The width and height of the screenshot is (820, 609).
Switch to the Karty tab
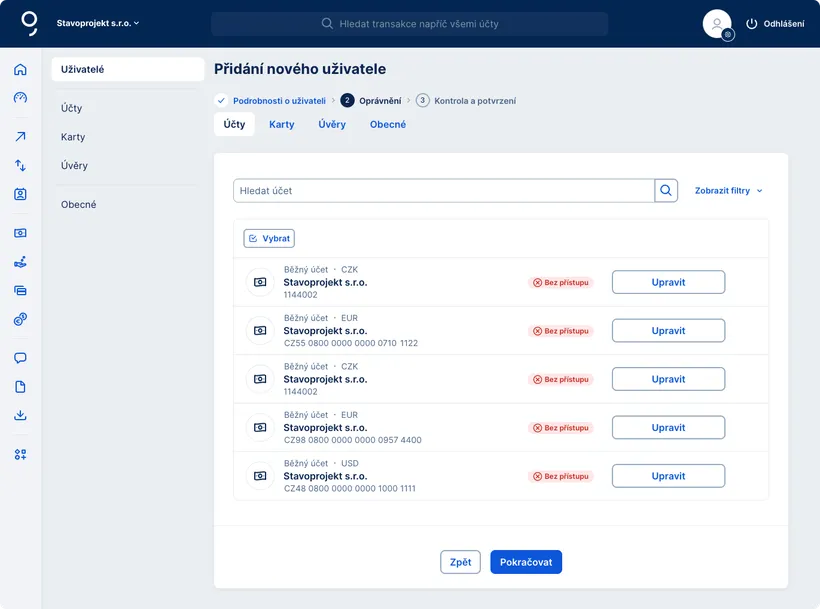point(281,125)
